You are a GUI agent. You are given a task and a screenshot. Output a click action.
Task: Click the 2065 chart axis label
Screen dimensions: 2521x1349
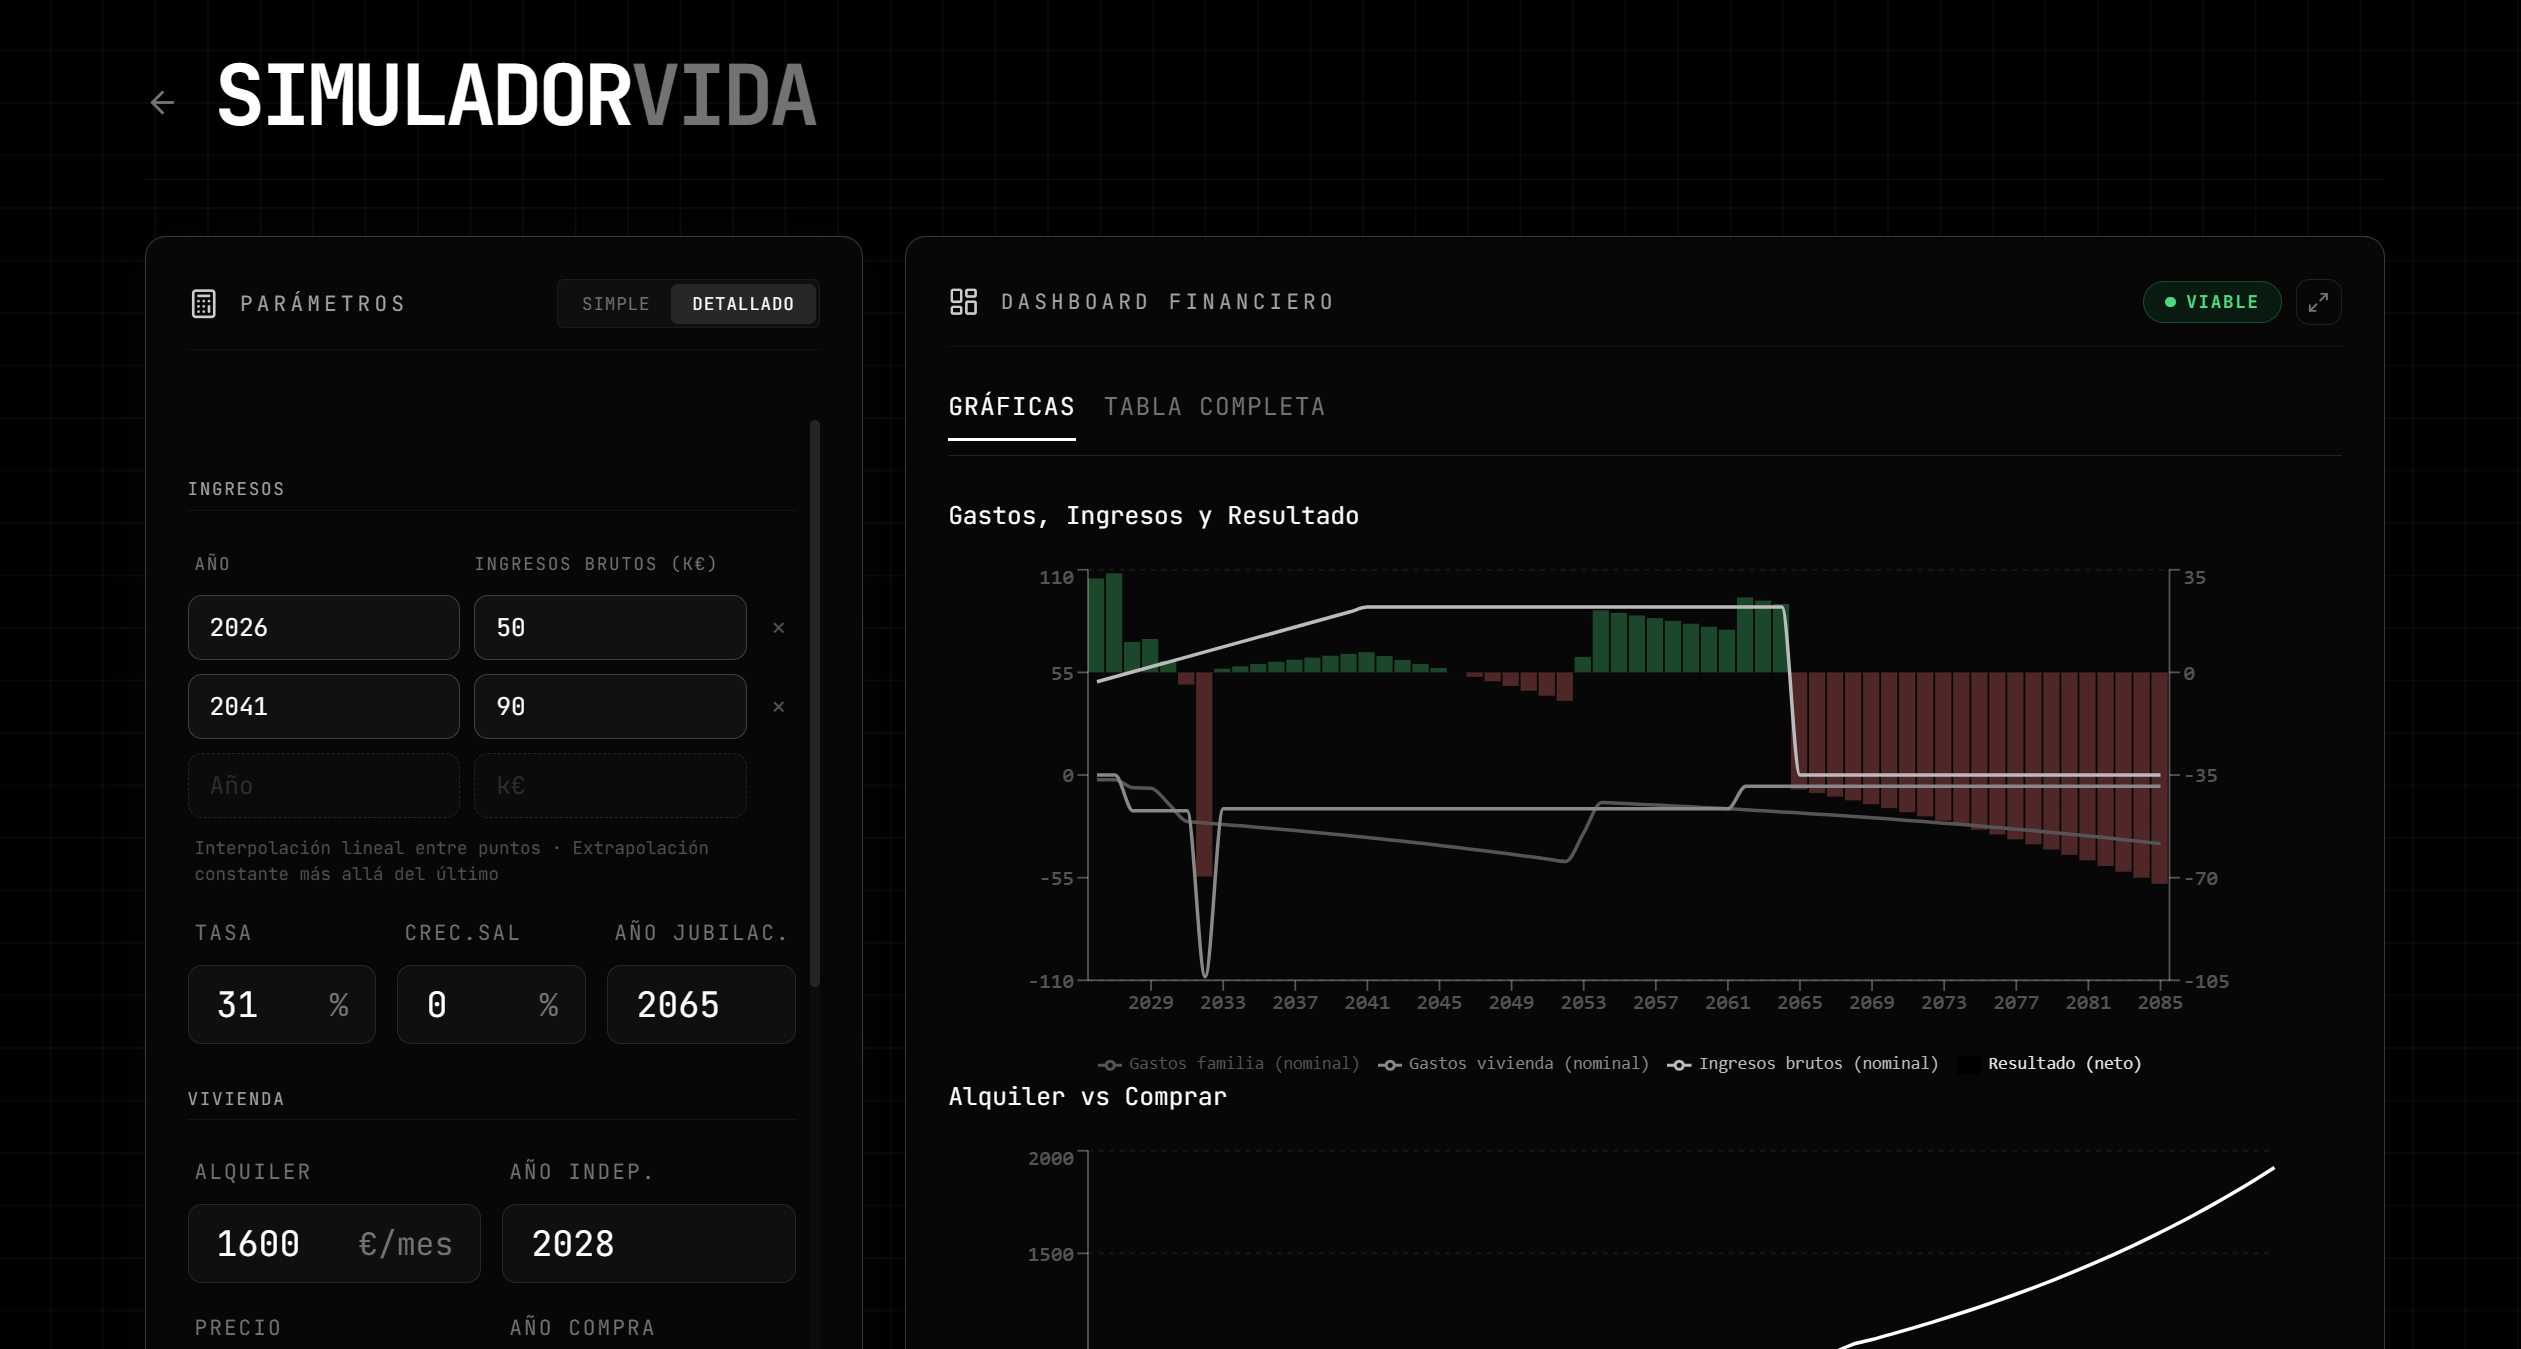tap(1799, 1003)
